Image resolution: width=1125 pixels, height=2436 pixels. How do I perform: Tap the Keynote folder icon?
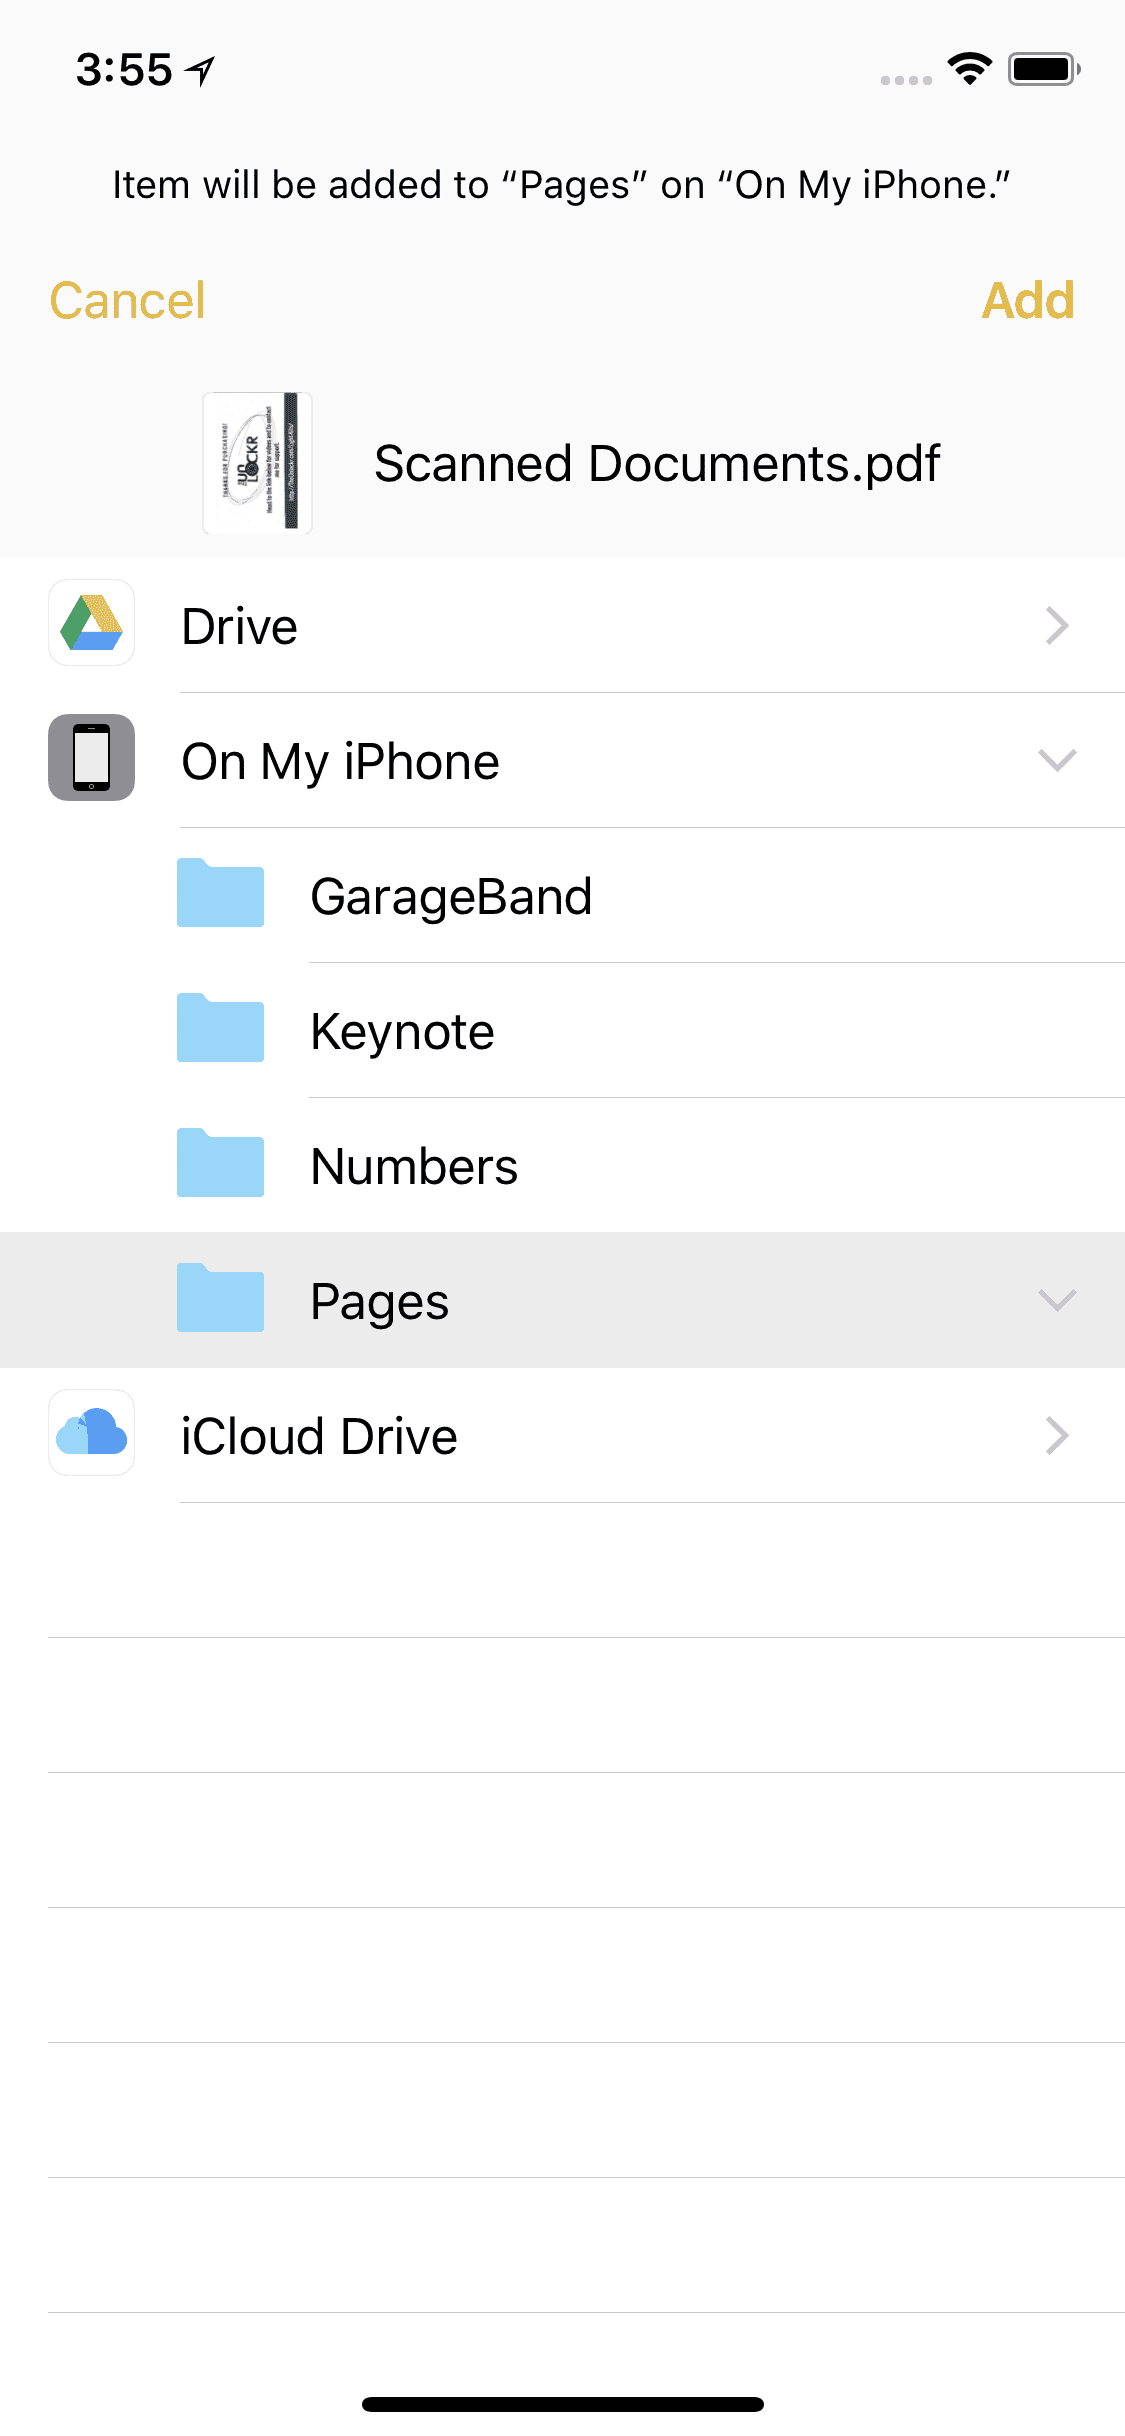(220, 1029)
